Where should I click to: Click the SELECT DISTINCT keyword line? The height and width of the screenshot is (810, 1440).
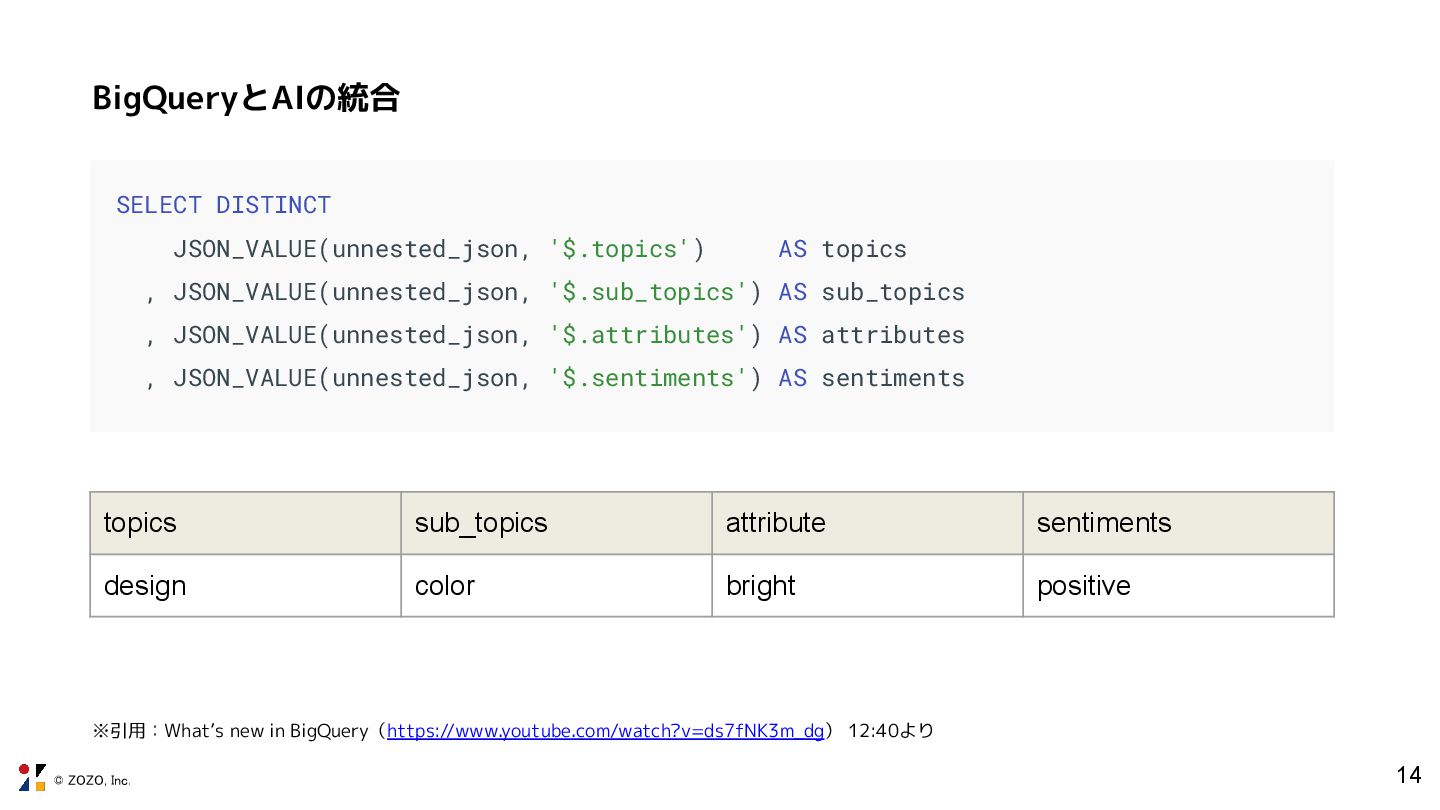tap(223, 205)
